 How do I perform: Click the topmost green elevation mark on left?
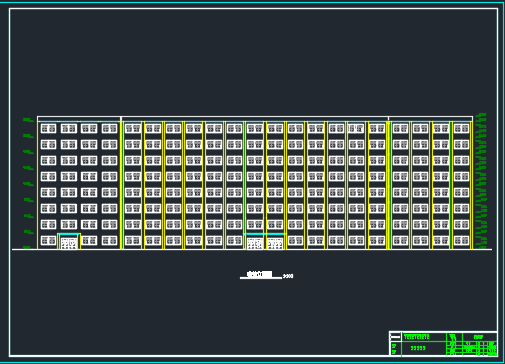pos(28,119)
